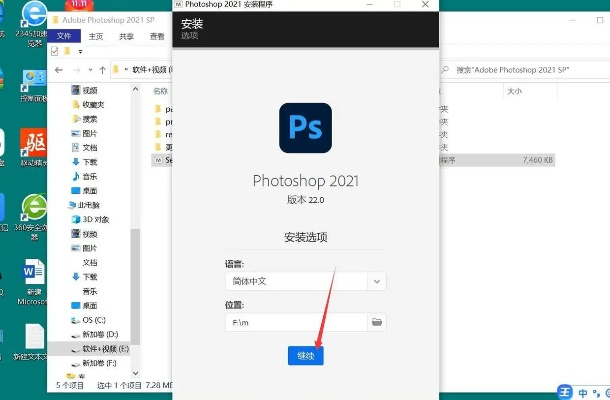Select the first folder row in file list

tap(163, 109)
